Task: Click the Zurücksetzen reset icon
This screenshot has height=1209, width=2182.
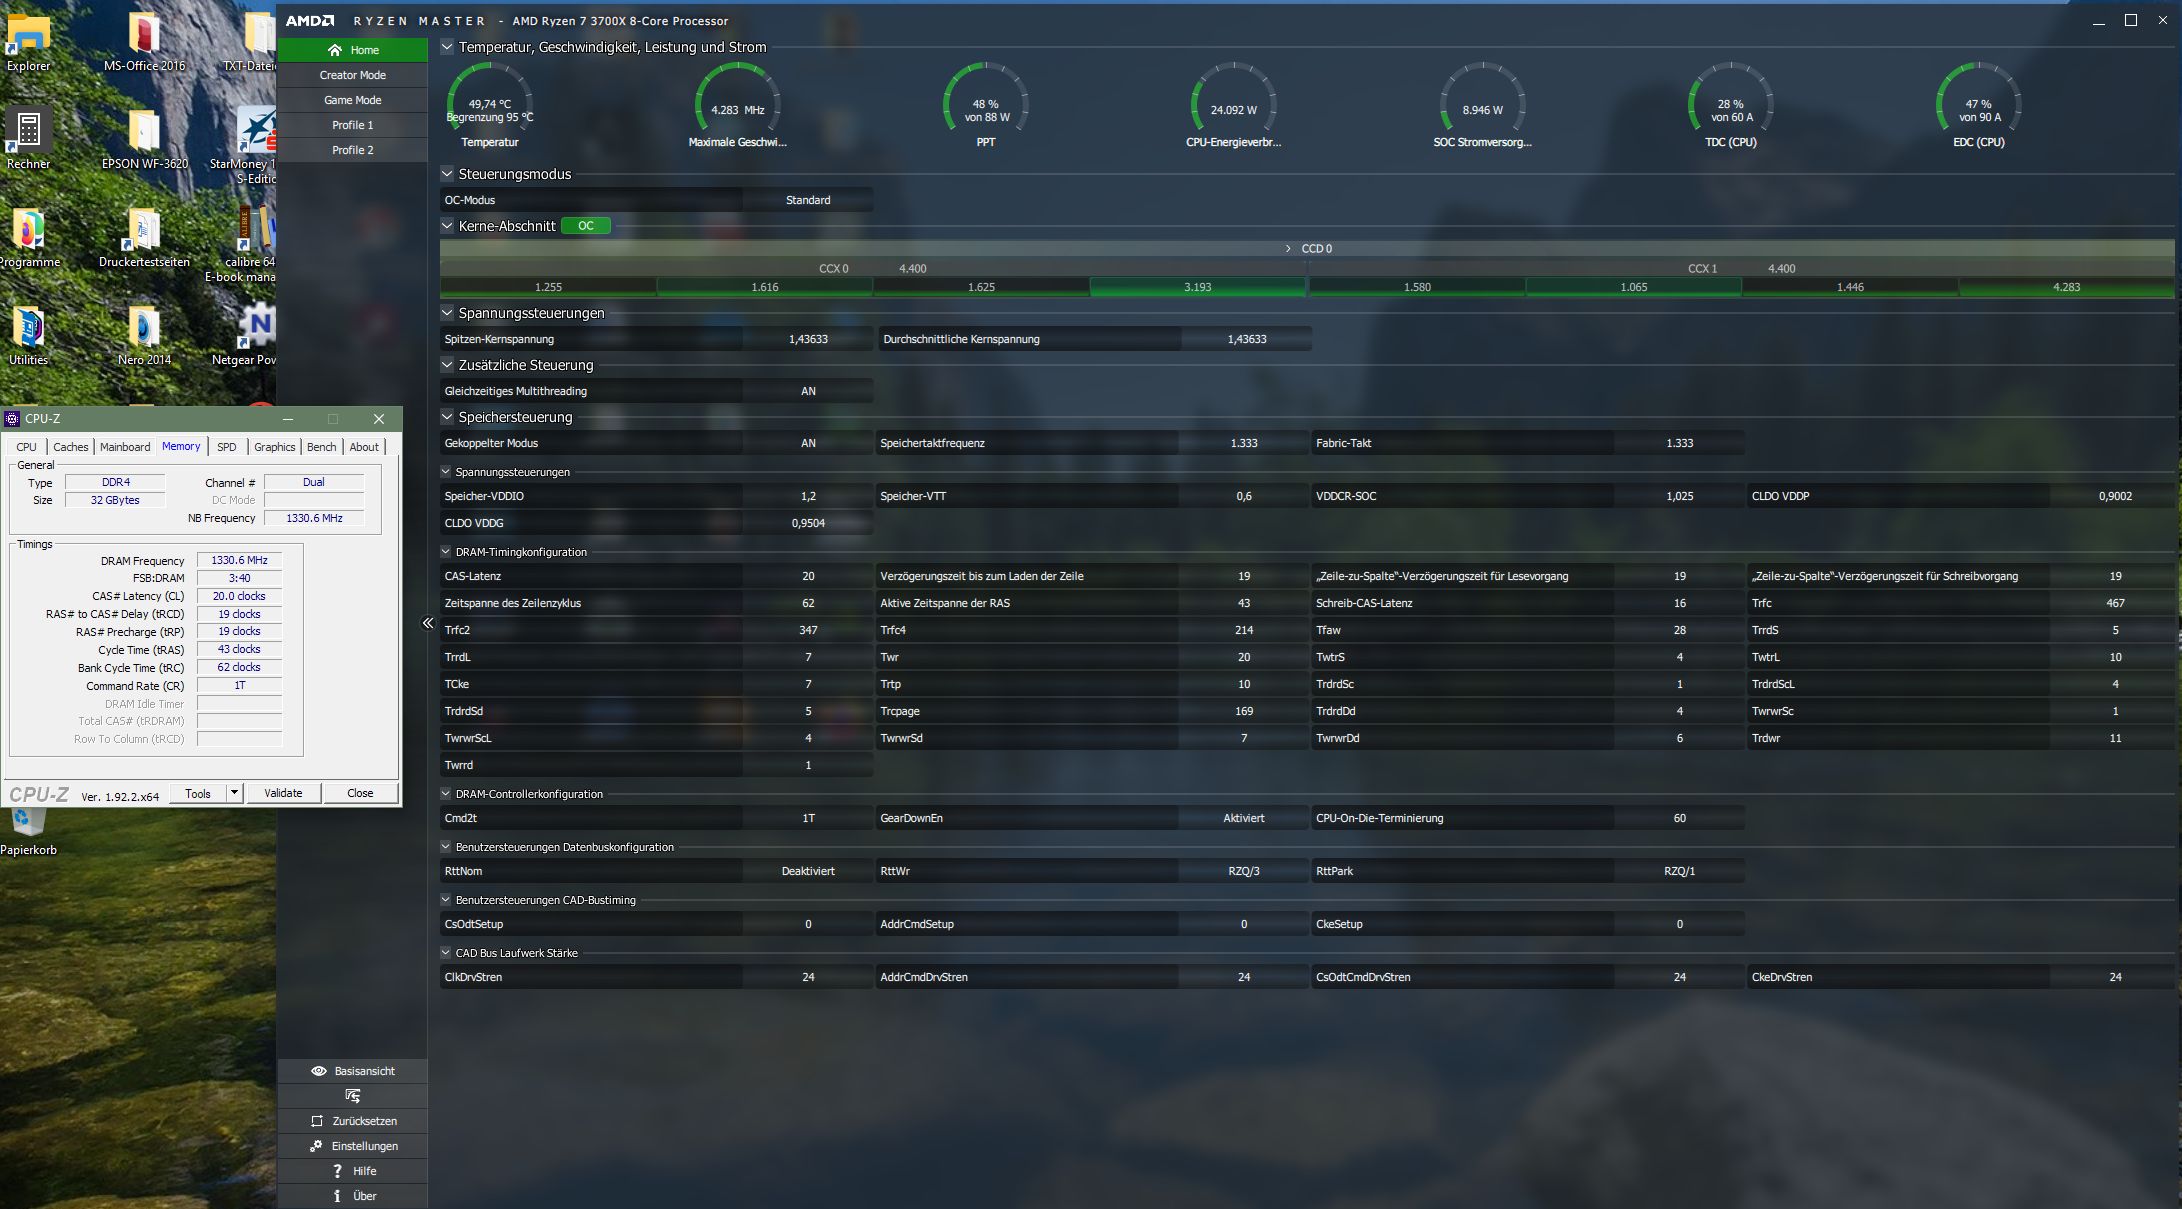Action: 317,1121
